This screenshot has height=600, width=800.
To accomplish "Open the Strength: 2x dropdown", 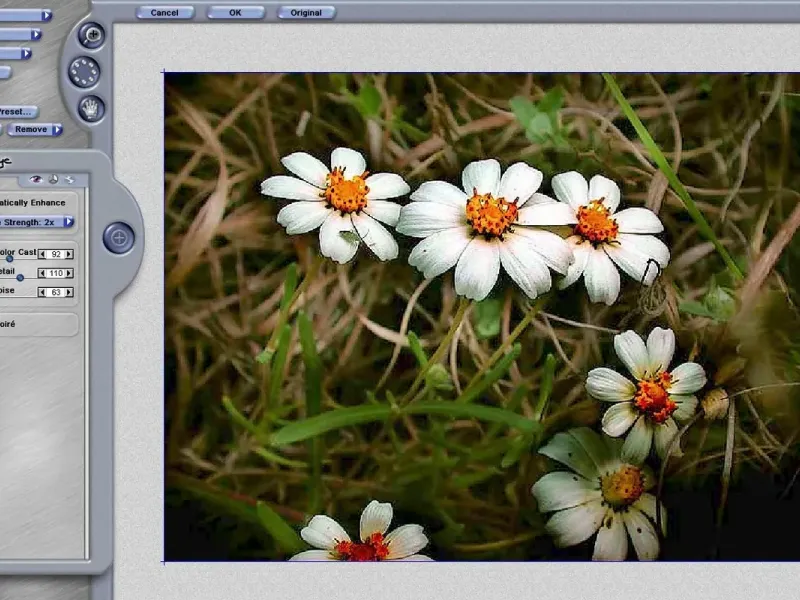I will pos(37,222).
